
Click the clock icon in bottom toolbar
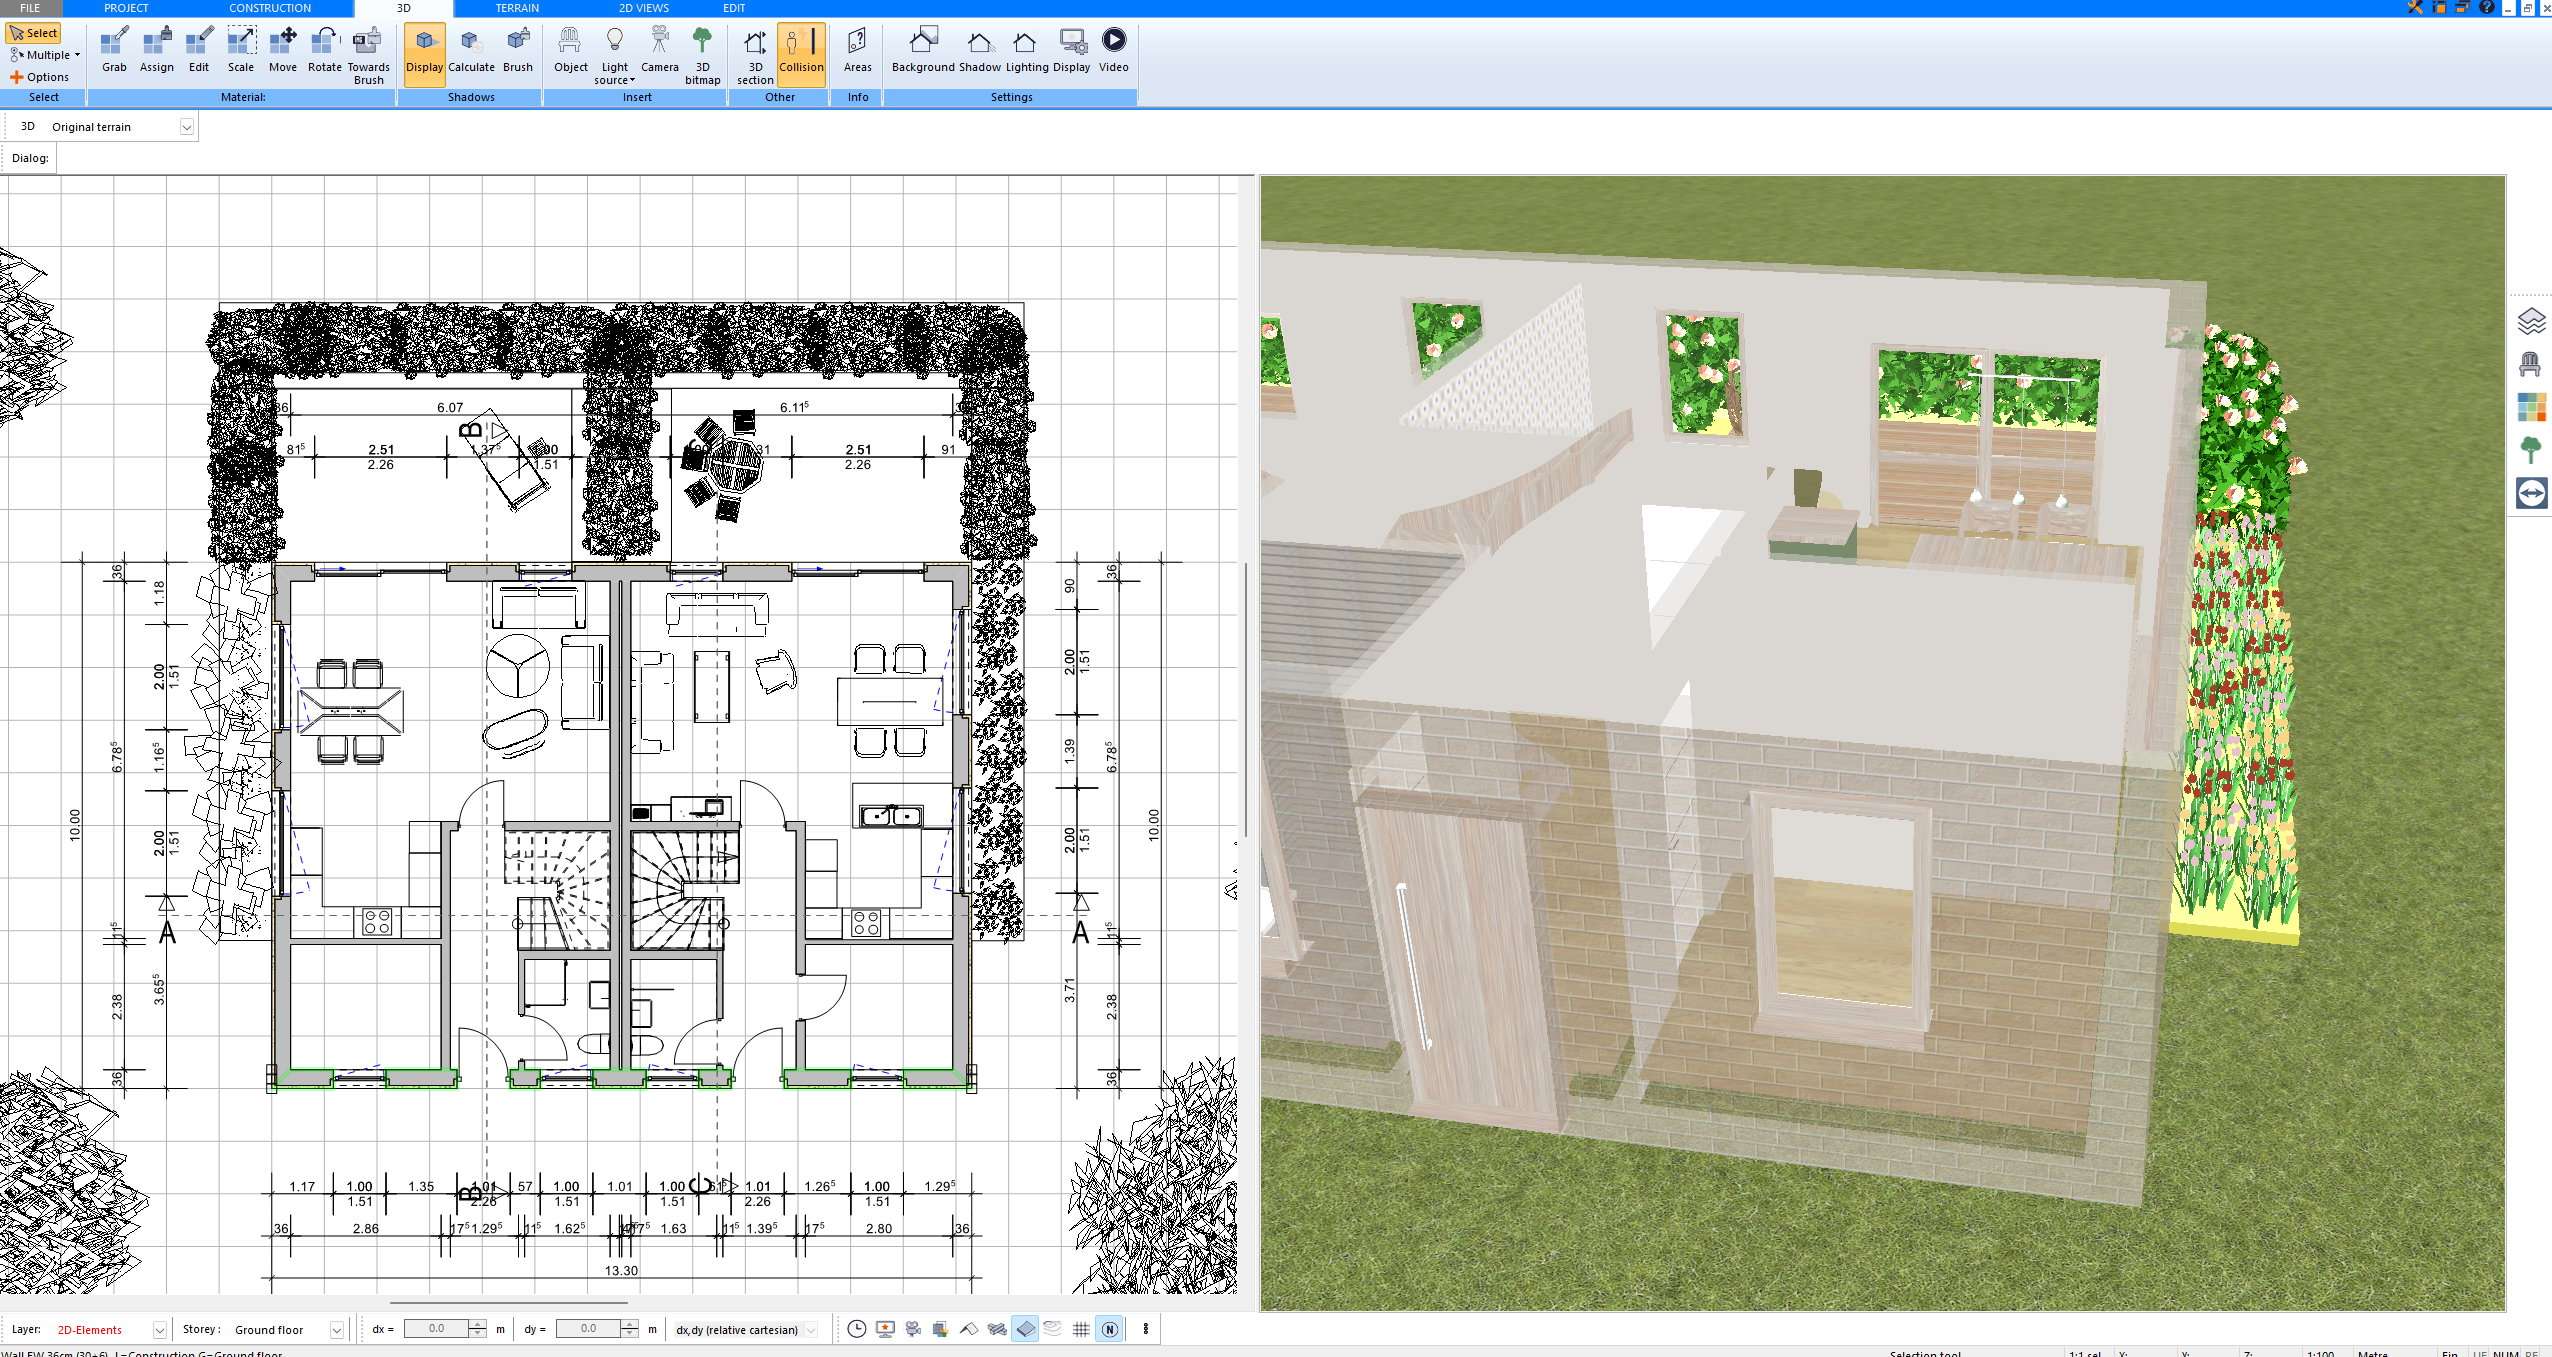coord(857,1329)
